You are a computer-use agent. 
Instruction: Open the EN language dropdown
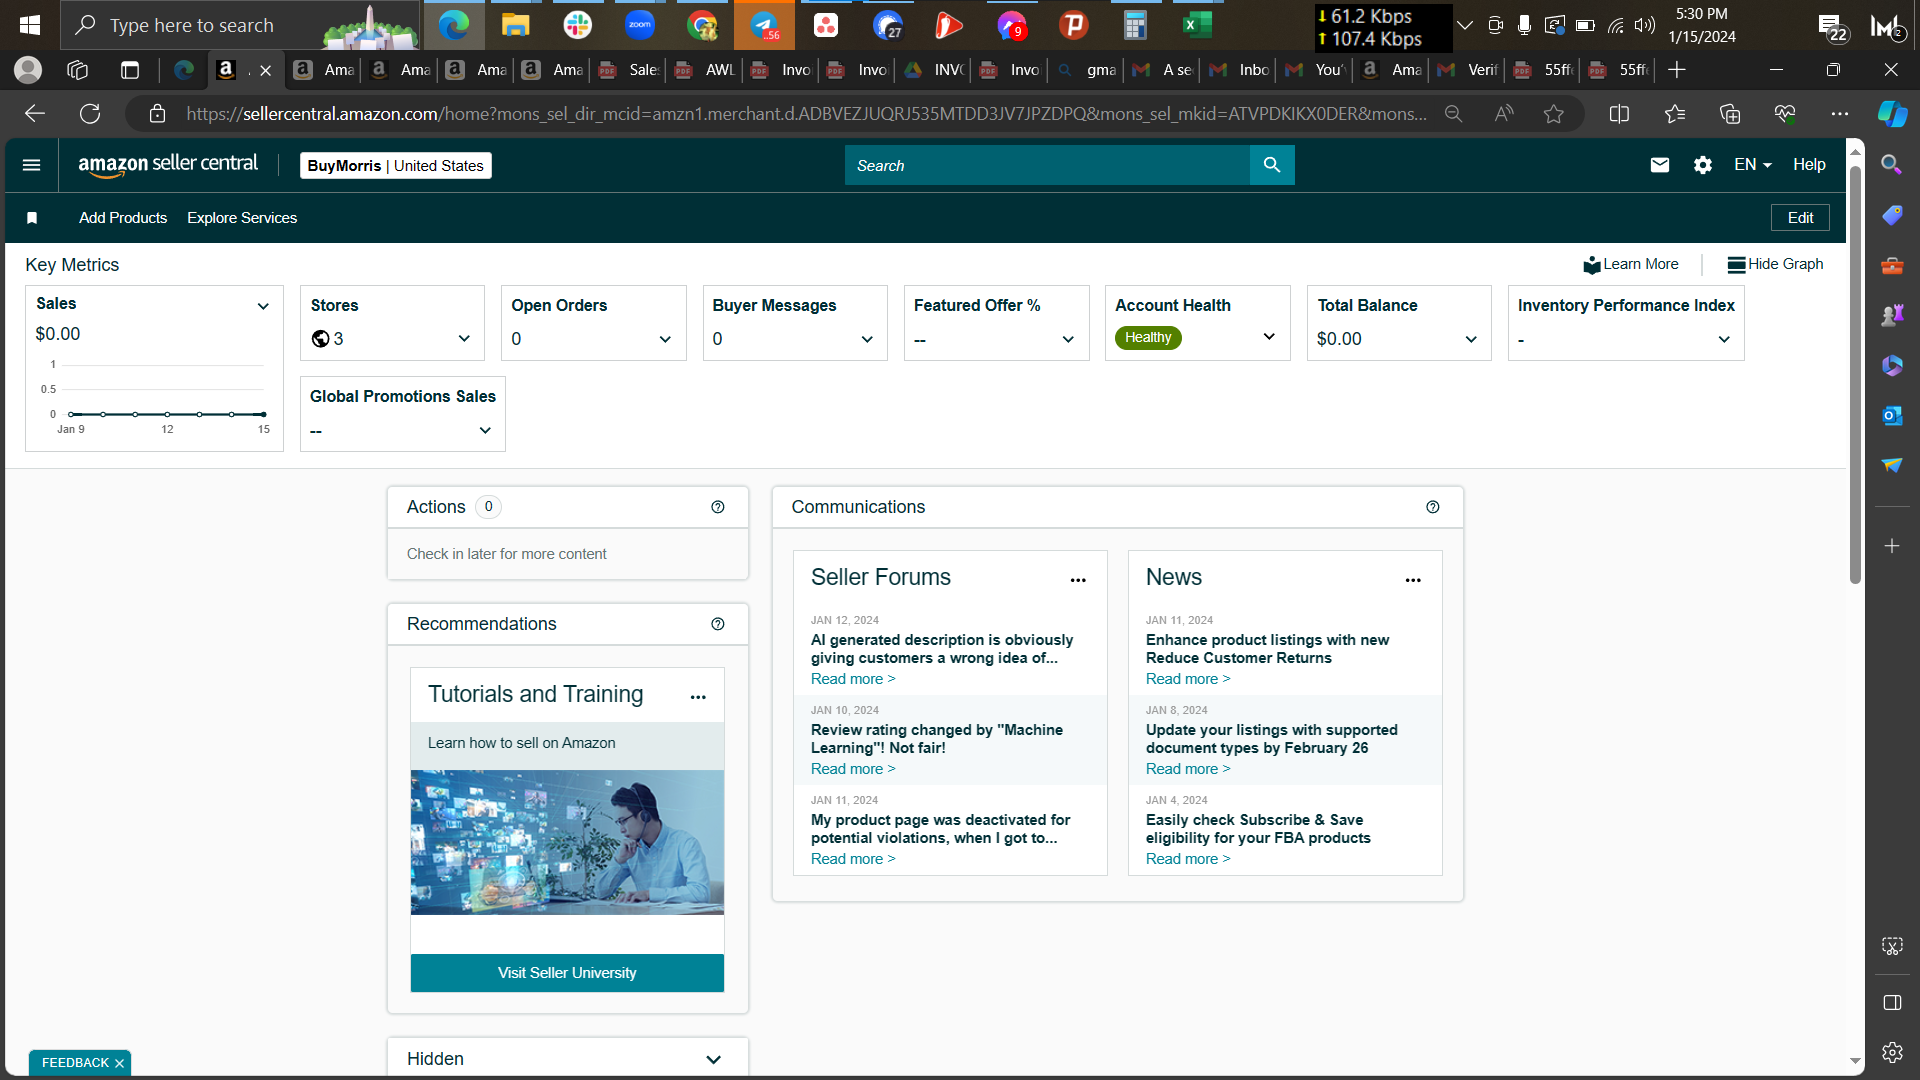[1753, 165]
